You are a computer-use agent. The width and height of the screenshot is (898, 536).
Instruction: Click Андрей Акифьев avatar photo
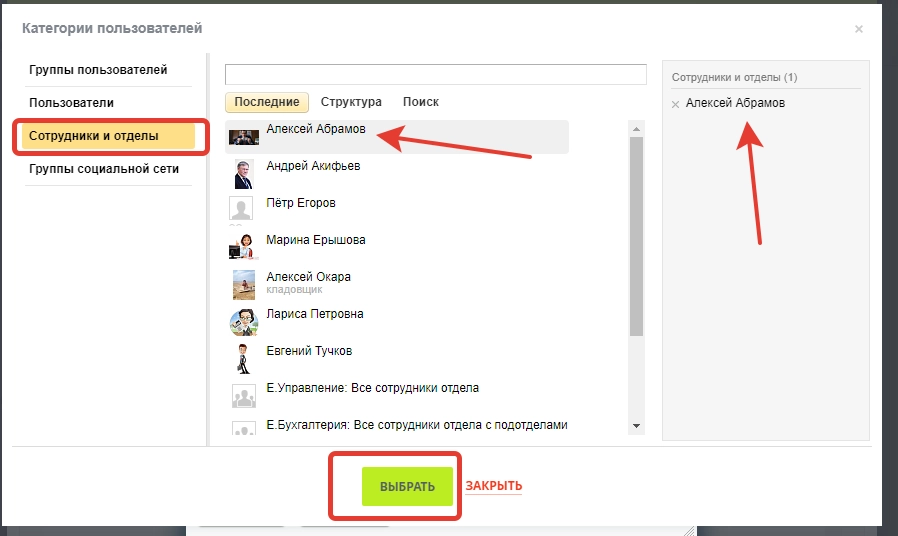(x=242, y=174)
